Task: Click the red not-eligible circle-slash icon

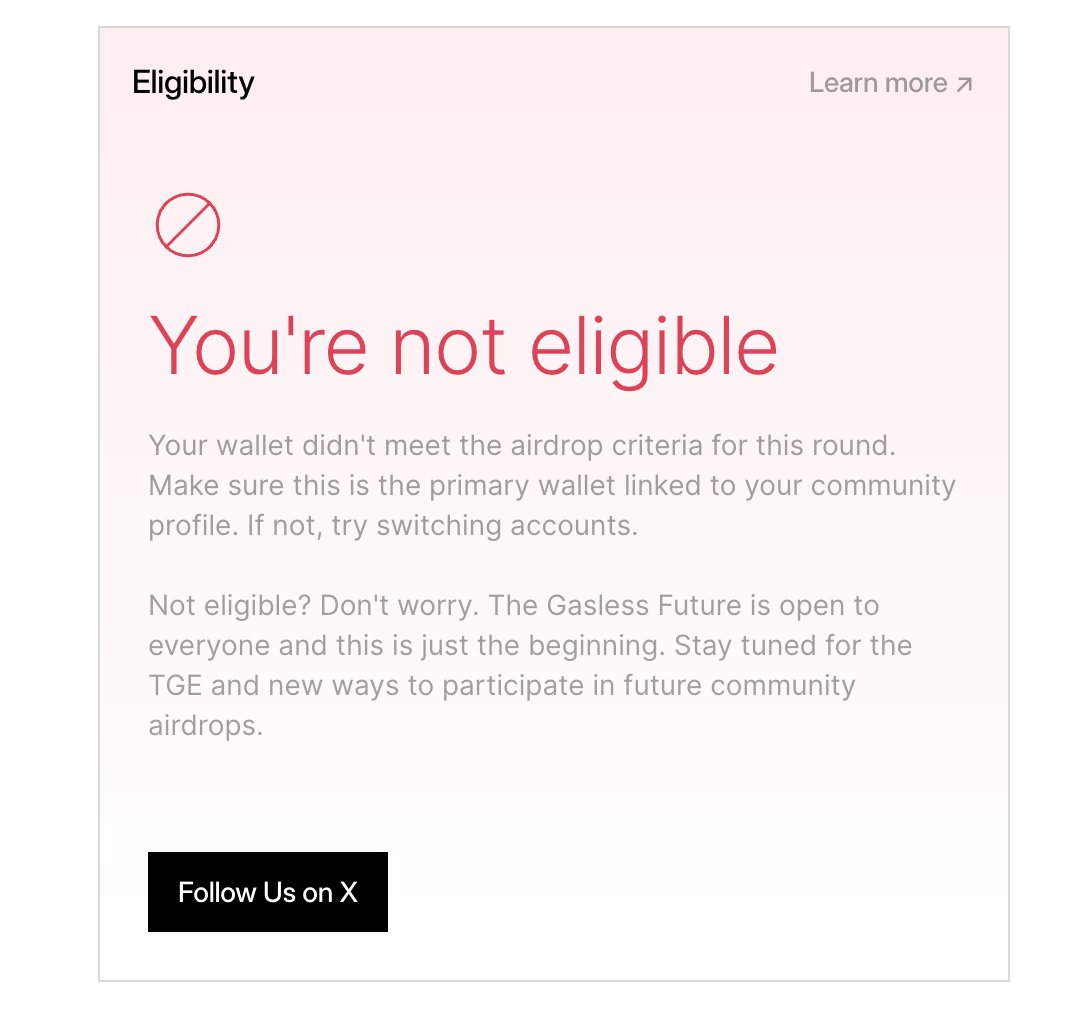Action: coord(188,225)
